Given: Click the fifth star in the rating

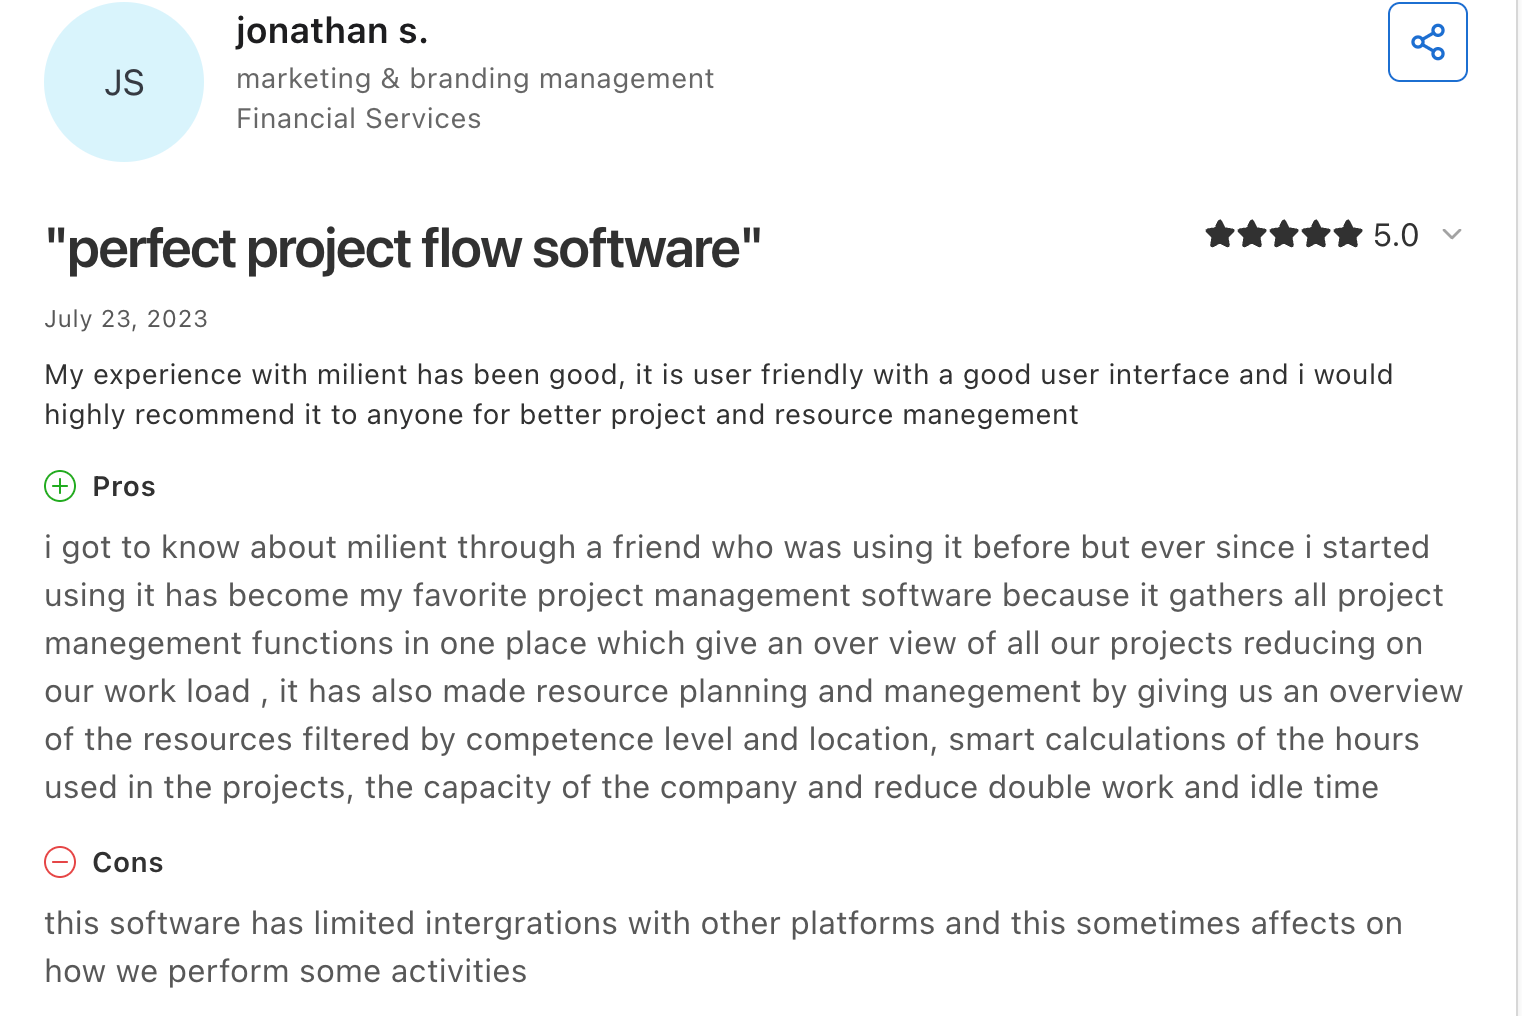Looking at the screenshot, I should tap(1346, 233).
